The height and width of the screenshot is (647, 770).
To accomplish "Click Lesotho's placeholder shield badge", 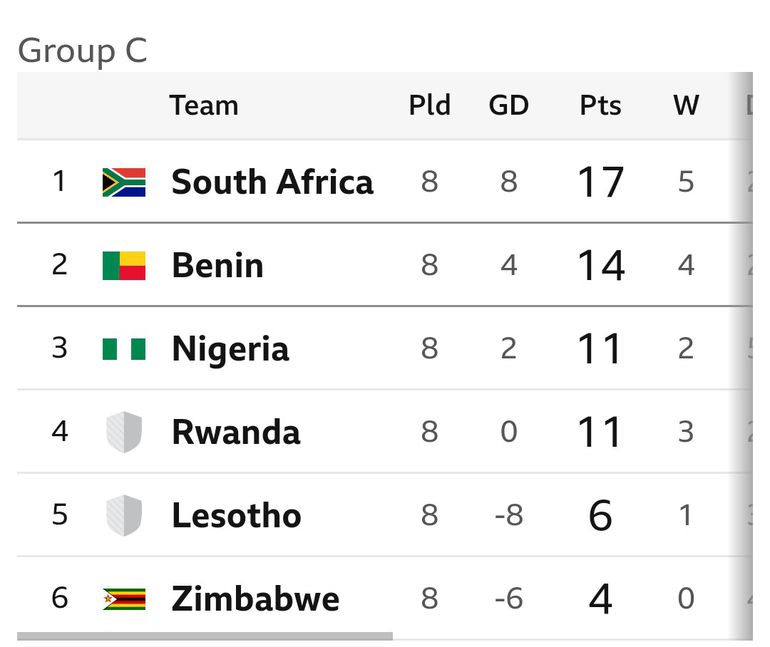I will coord(124,516).
